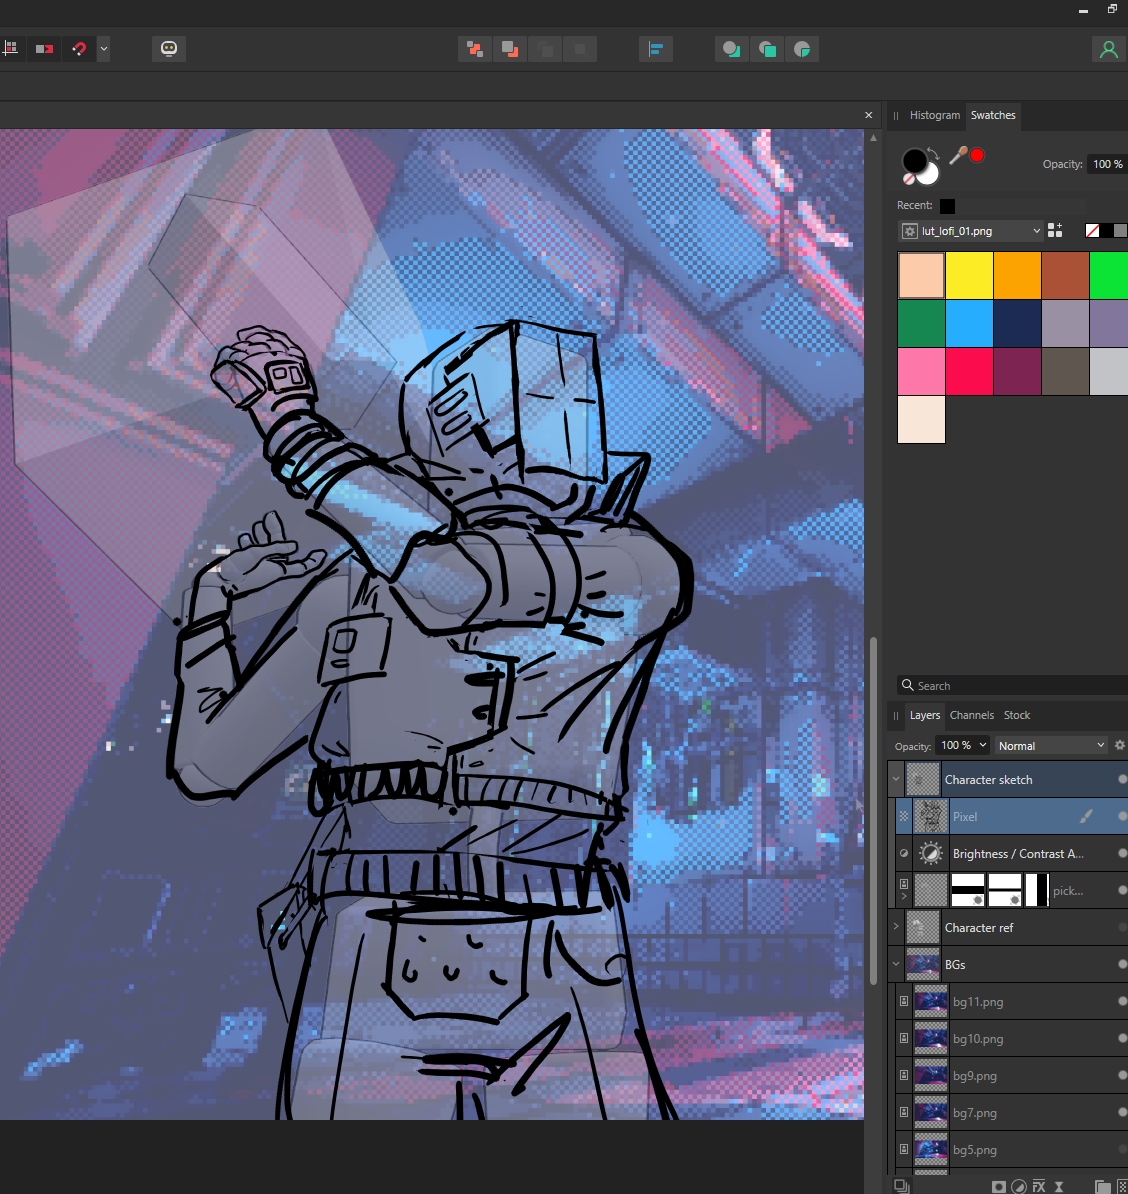Image resolution: width=1128 pixels, height=1194 pixels.
Task: Expand the Character ref group
Action: tap(896, 927)
